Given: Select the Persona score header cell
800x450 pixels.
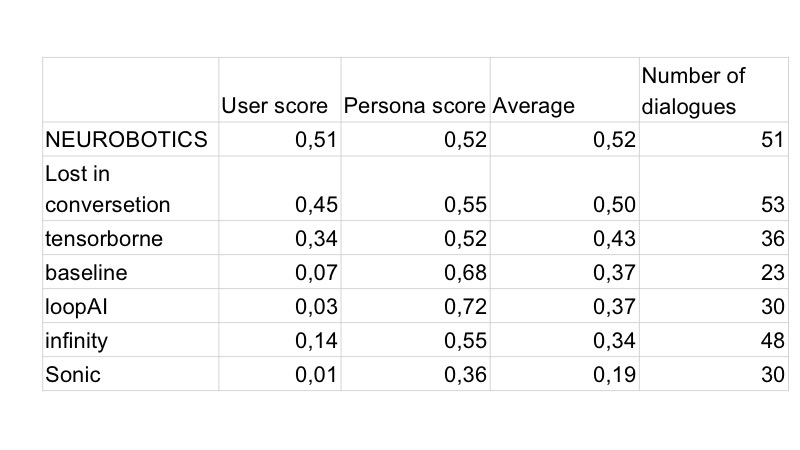Looking at the screenshot, I should point(414,105).
